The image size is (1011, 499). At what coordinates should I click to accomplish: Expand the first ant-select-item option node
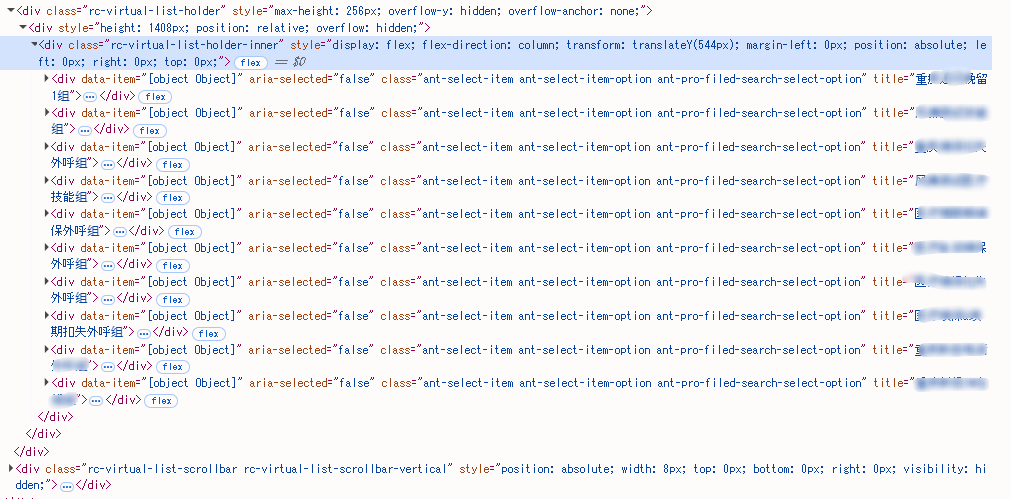pyautogui.click(x=46, y=79)
